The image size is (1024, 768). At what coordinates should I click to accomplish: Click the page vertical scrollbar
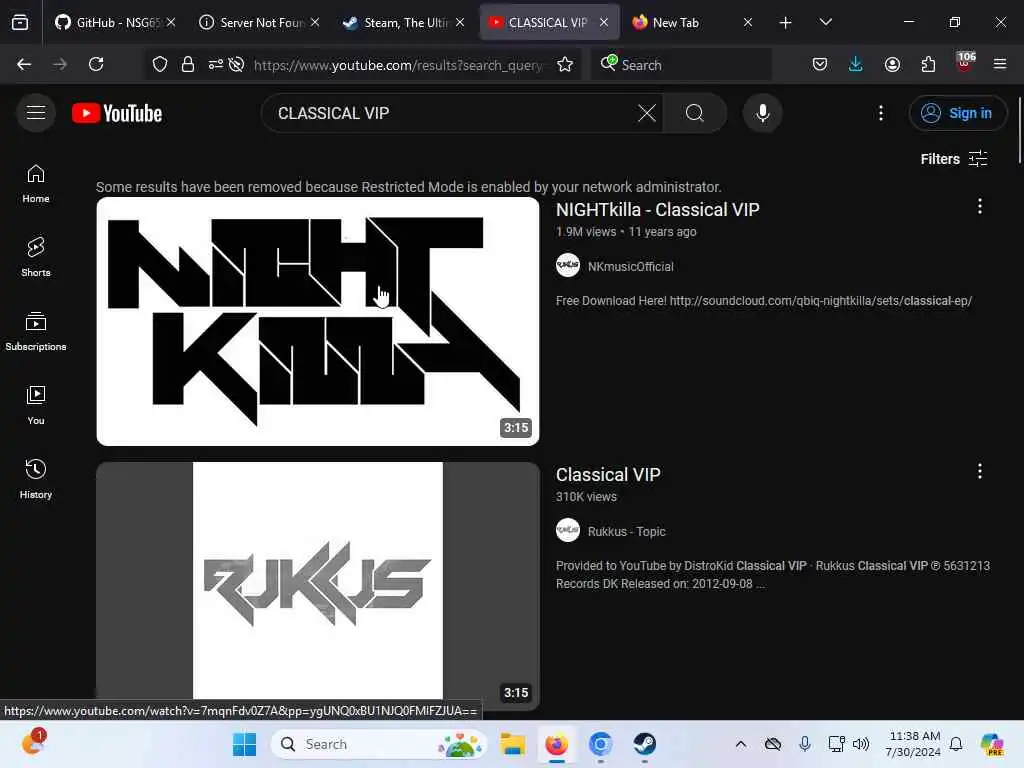(x=1019, y=131)
